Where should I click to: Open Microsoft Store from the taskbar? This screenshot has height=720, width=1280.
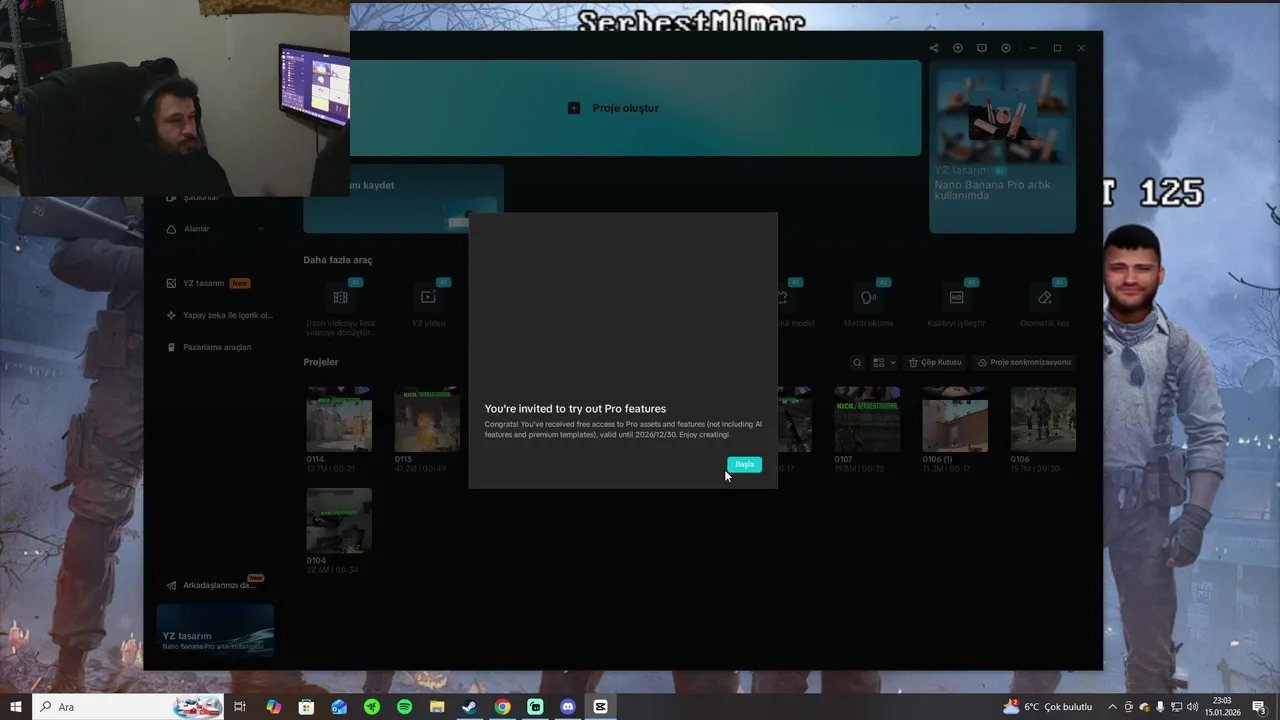point(306,707)
